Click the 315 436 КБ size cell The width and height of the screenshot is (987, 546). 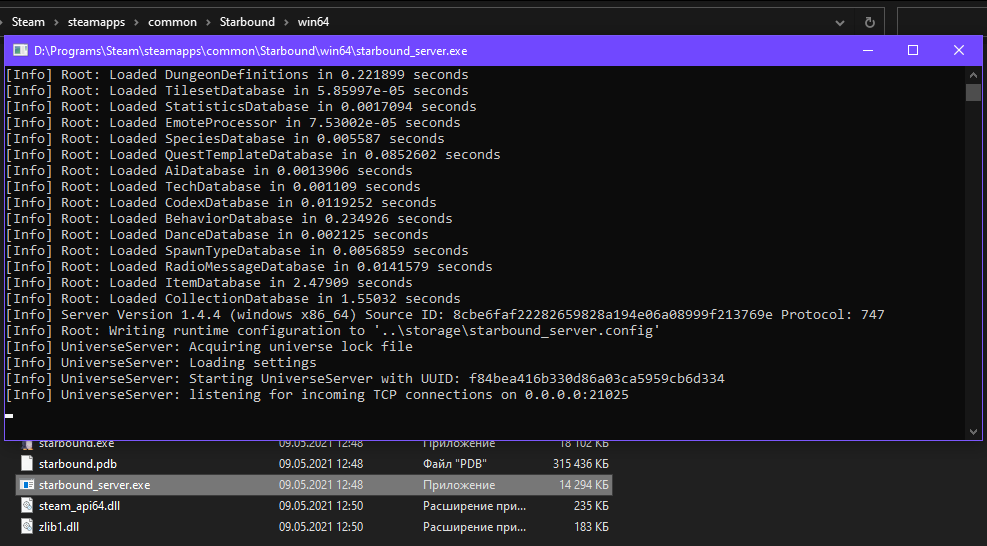coord(580,464)
